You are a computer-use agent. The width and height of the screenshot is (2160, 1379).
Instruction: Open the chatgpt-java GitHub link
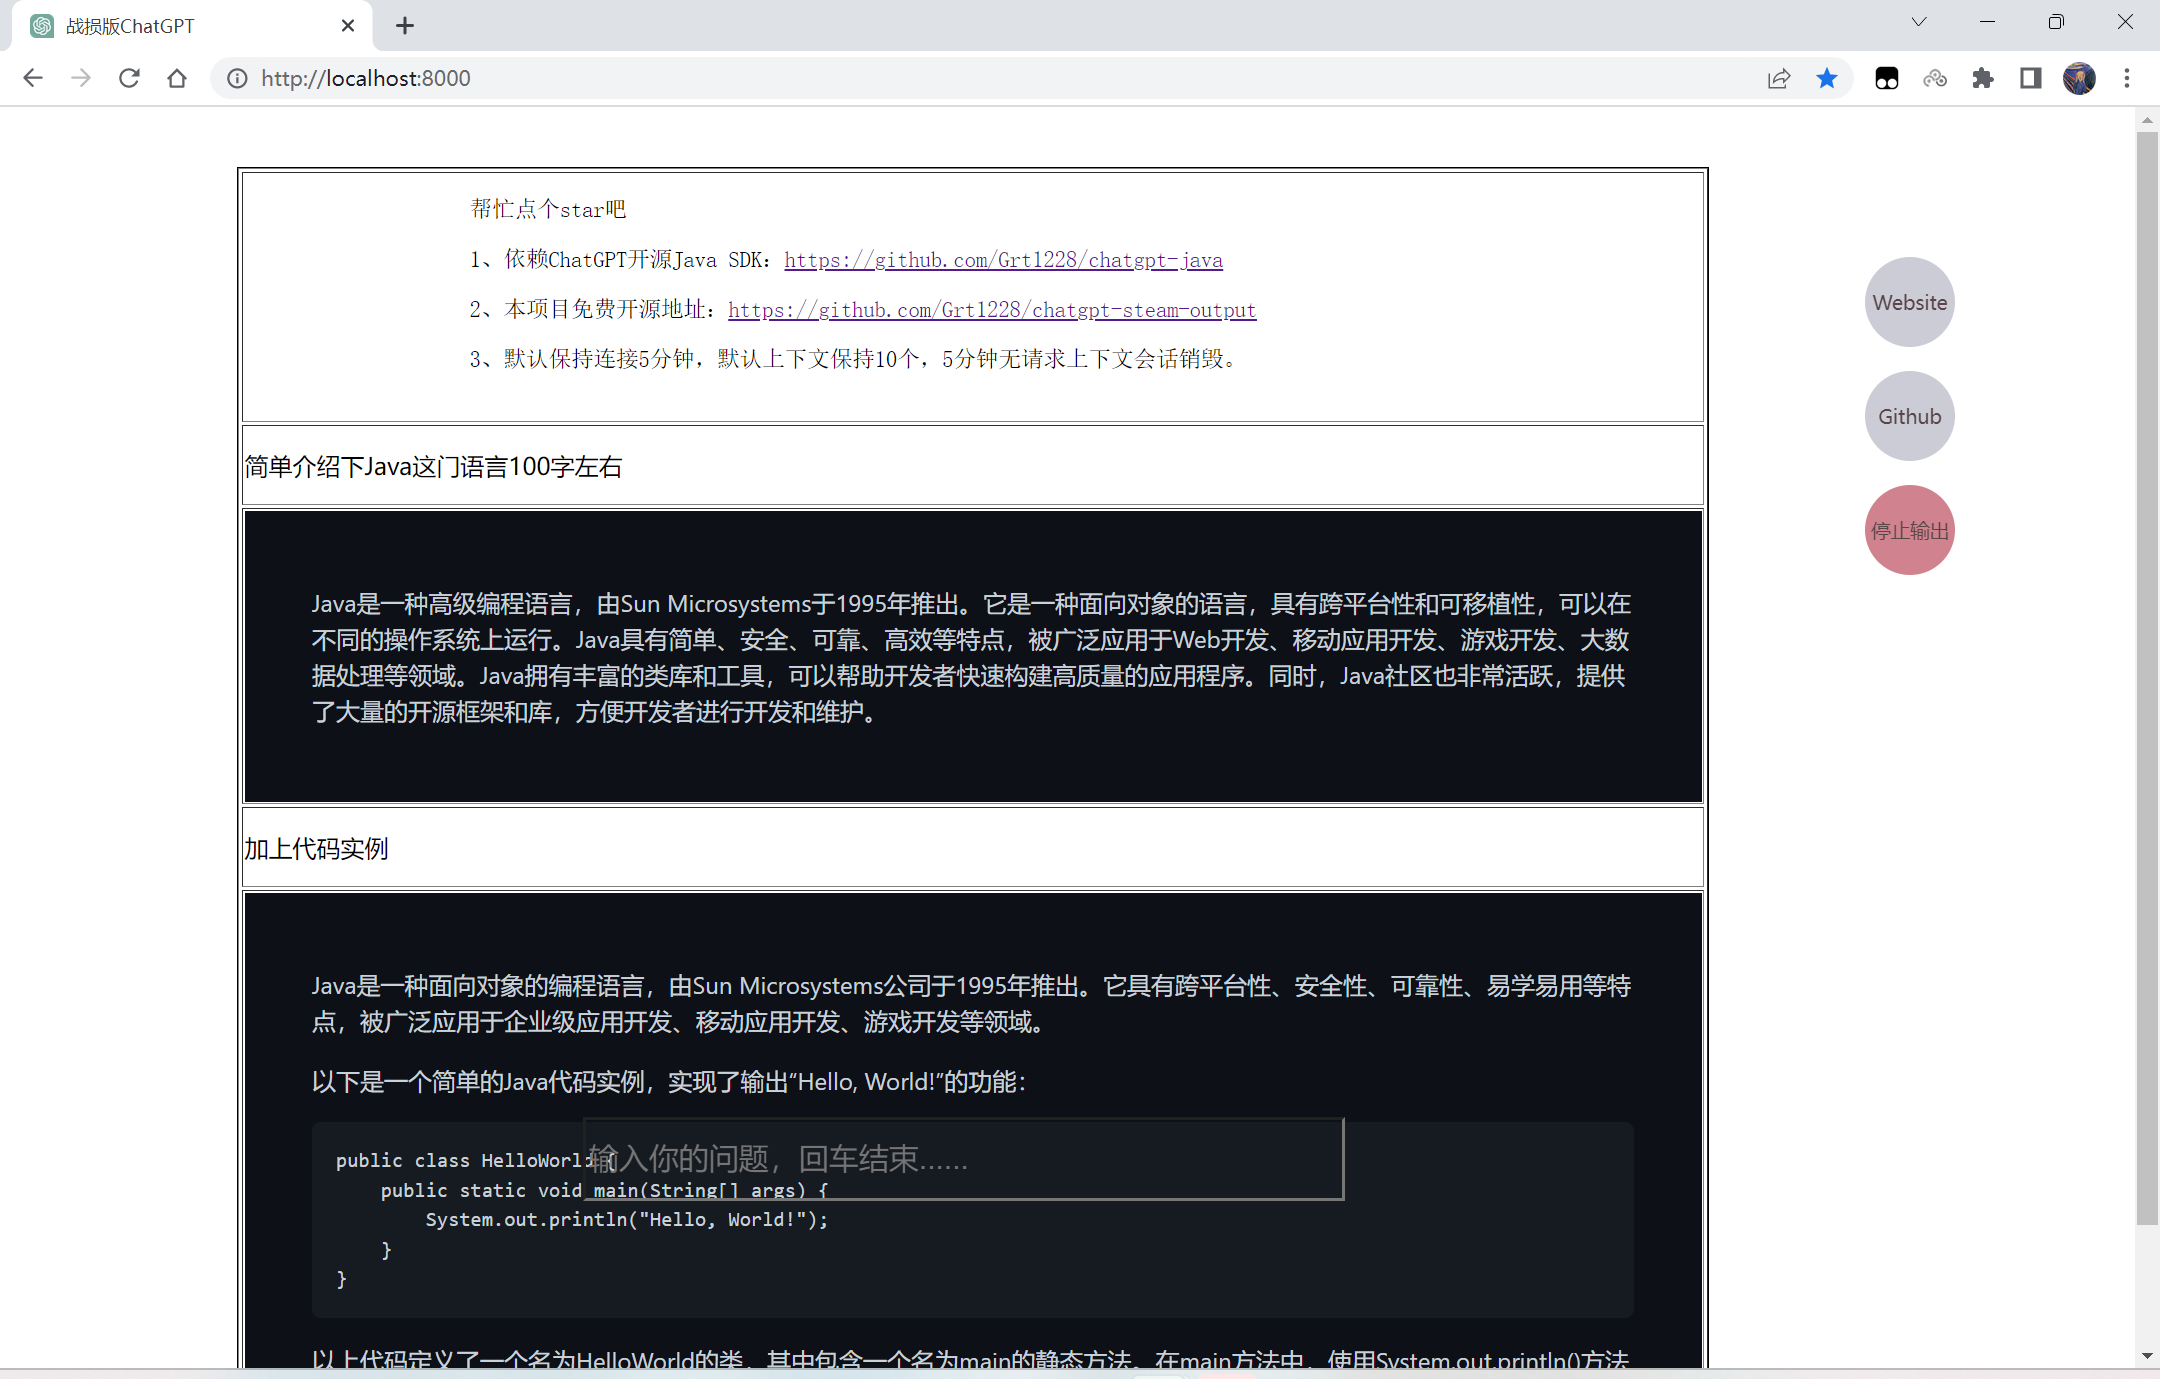(1003, 260)
